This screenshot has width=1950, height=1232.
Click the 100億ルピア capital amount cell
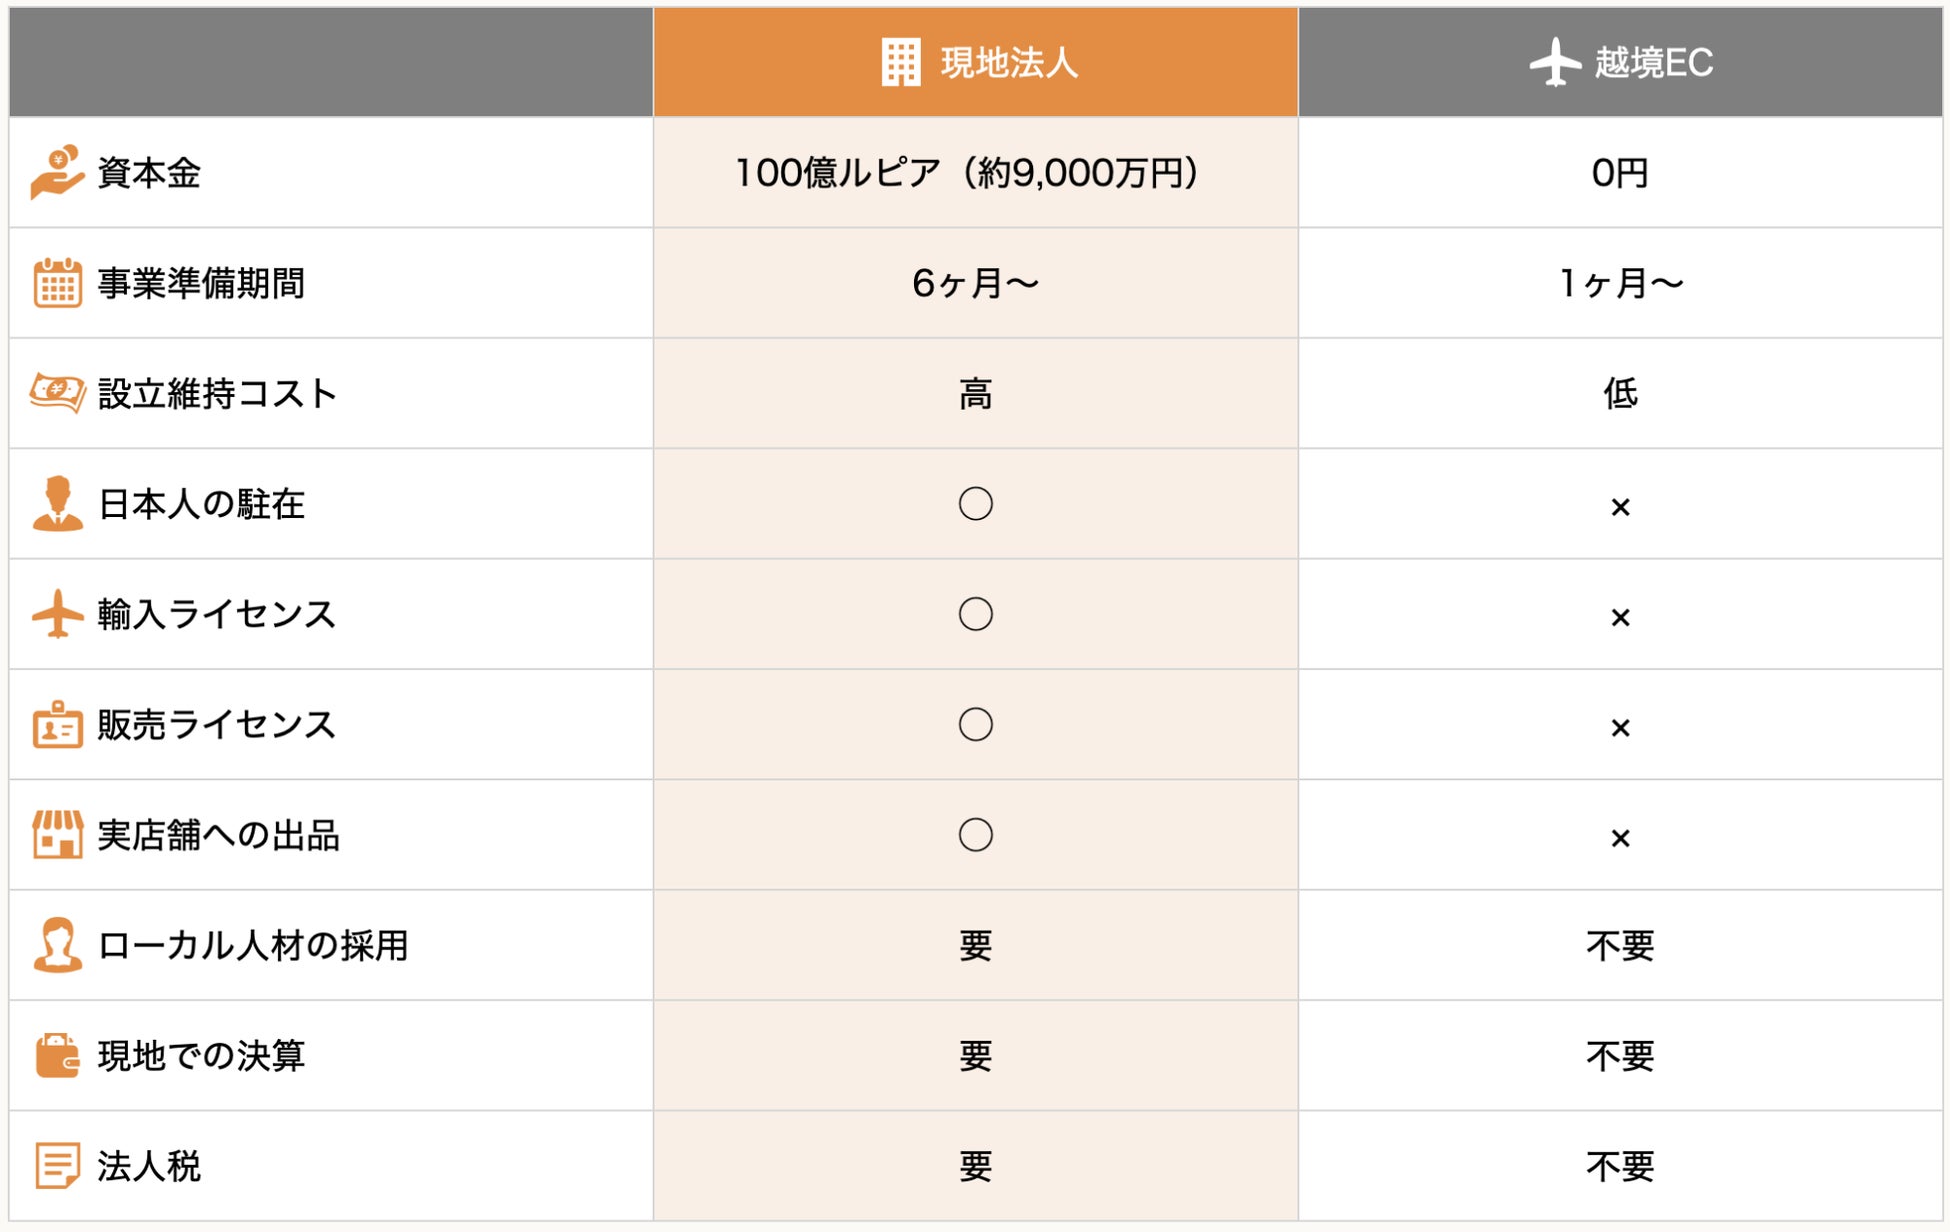(x=966, y=173)
